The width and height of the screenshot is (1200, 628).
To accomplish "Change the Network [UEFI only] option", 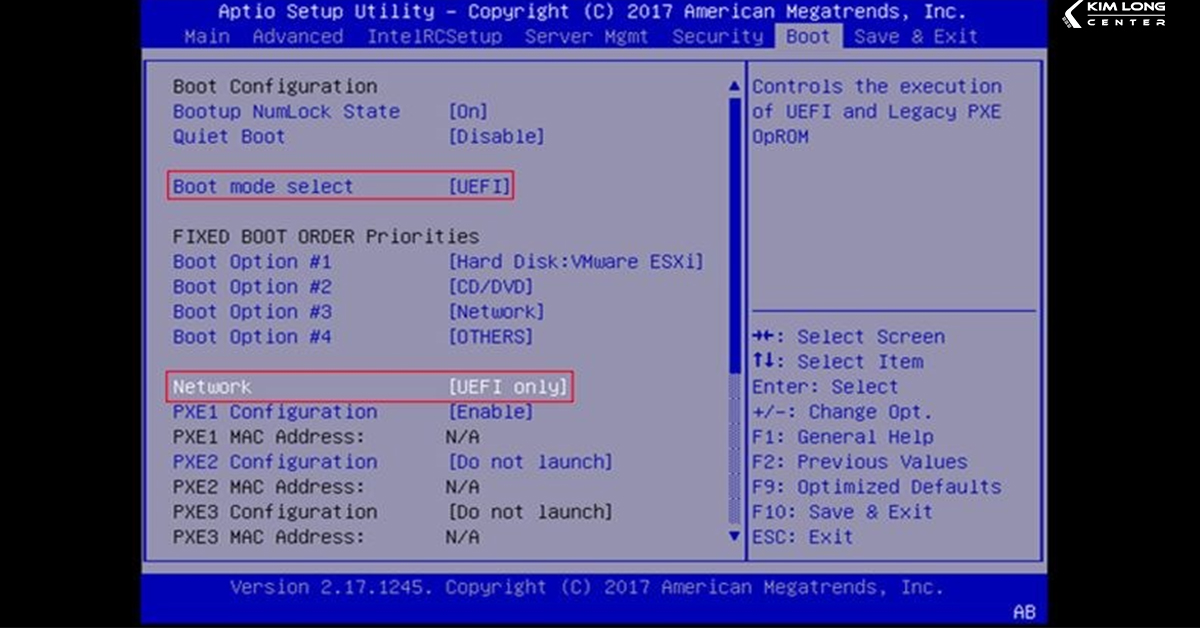I will coord(508,387).
